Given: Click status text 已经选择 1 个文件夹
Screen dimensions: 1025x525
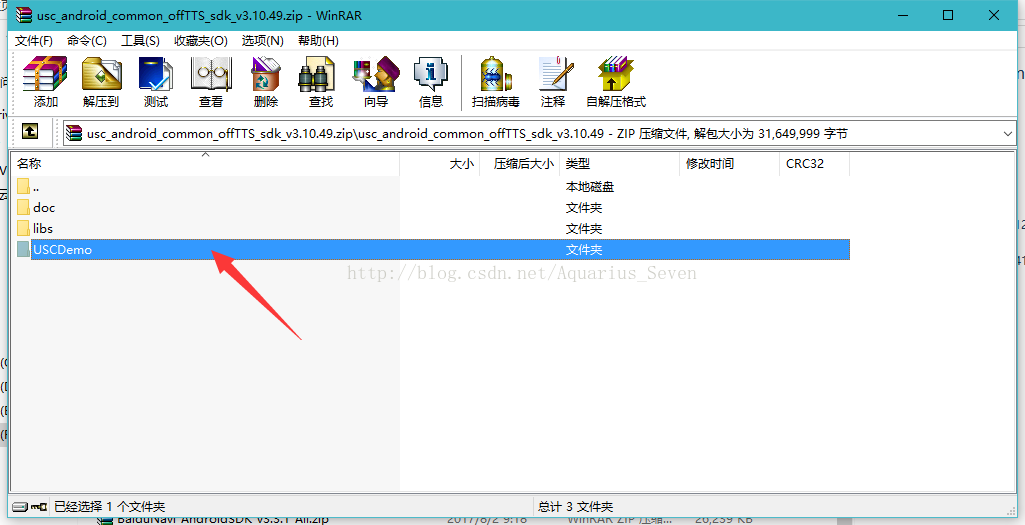Looking at the screenshot, I should [109, 507].
